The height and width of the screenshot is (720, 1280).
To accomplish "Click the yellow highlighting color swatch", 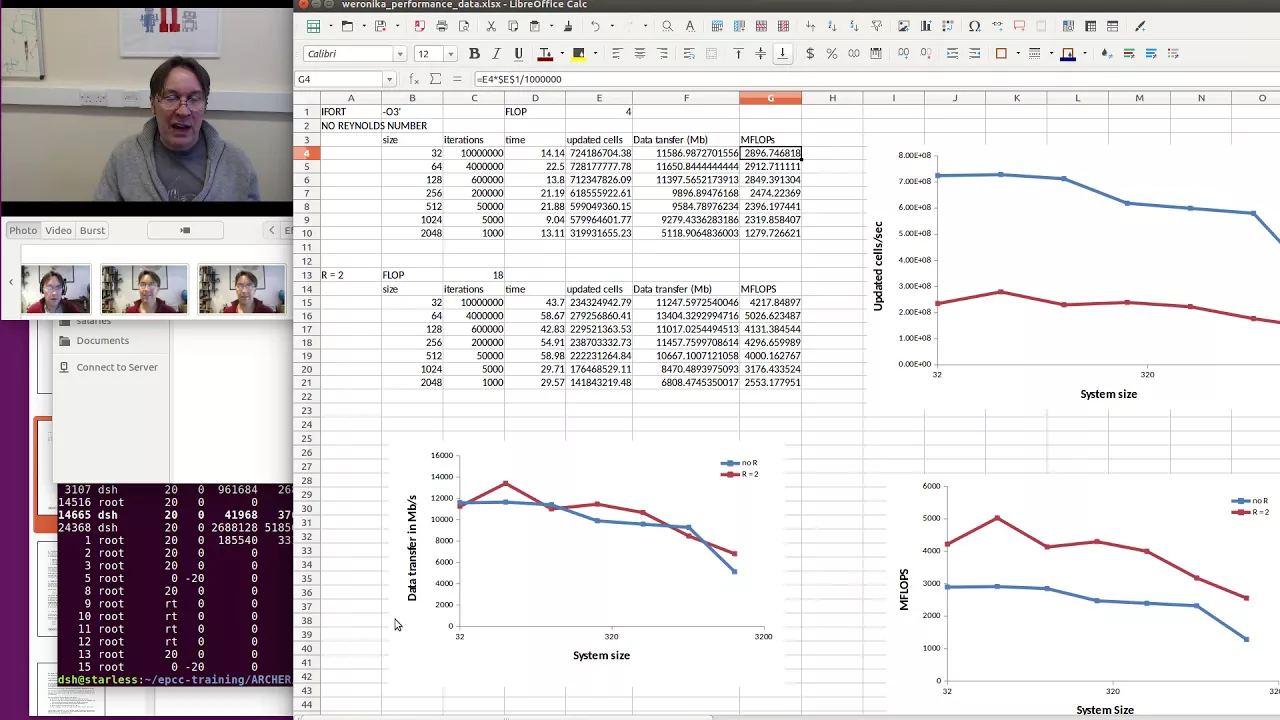I will (x=578, y=54).
